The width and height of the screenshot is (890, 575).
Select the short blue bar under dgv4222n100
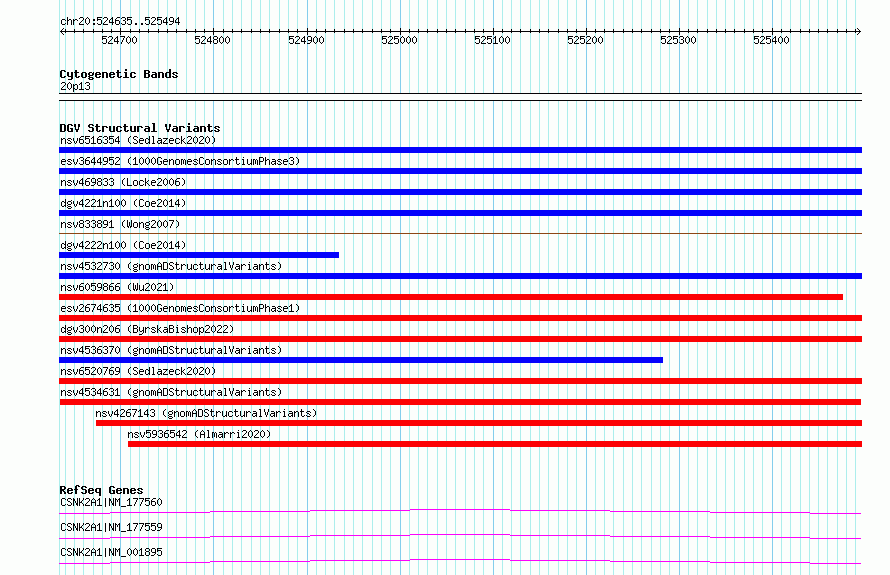coord(199,255)
